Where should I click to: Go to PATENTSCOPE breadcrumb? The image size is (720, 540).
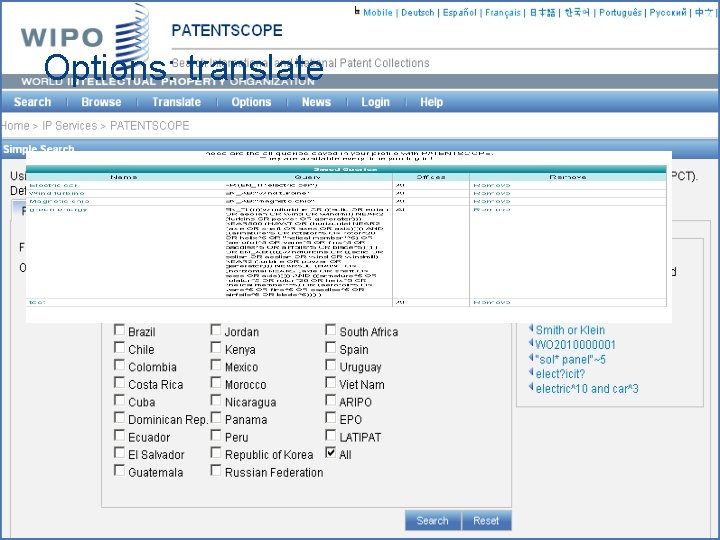[x=150, y=126]
